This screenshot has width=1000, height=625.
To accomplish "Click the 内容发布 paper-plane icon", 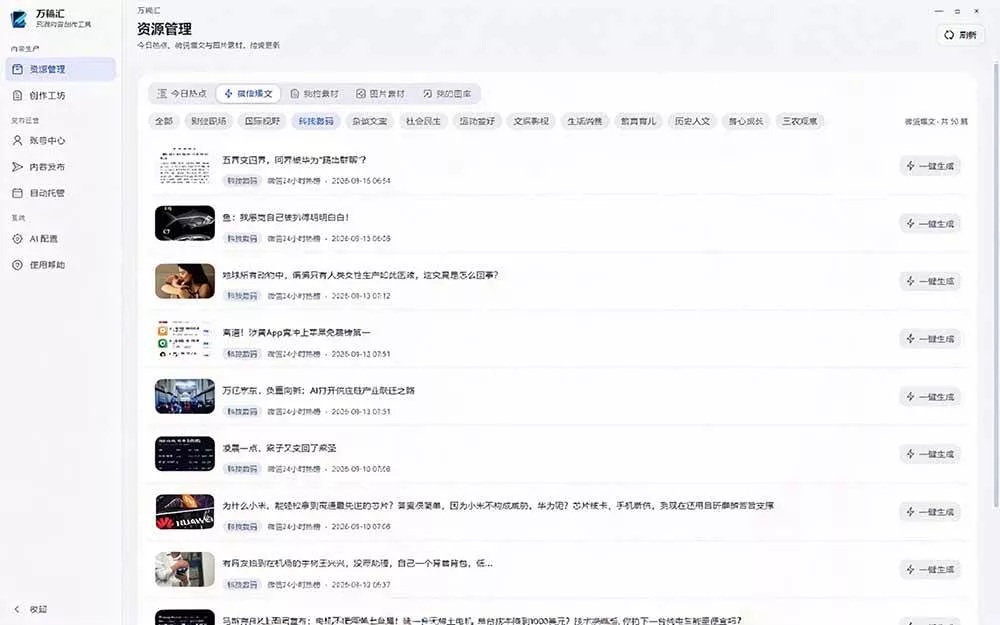I will 18,166.
